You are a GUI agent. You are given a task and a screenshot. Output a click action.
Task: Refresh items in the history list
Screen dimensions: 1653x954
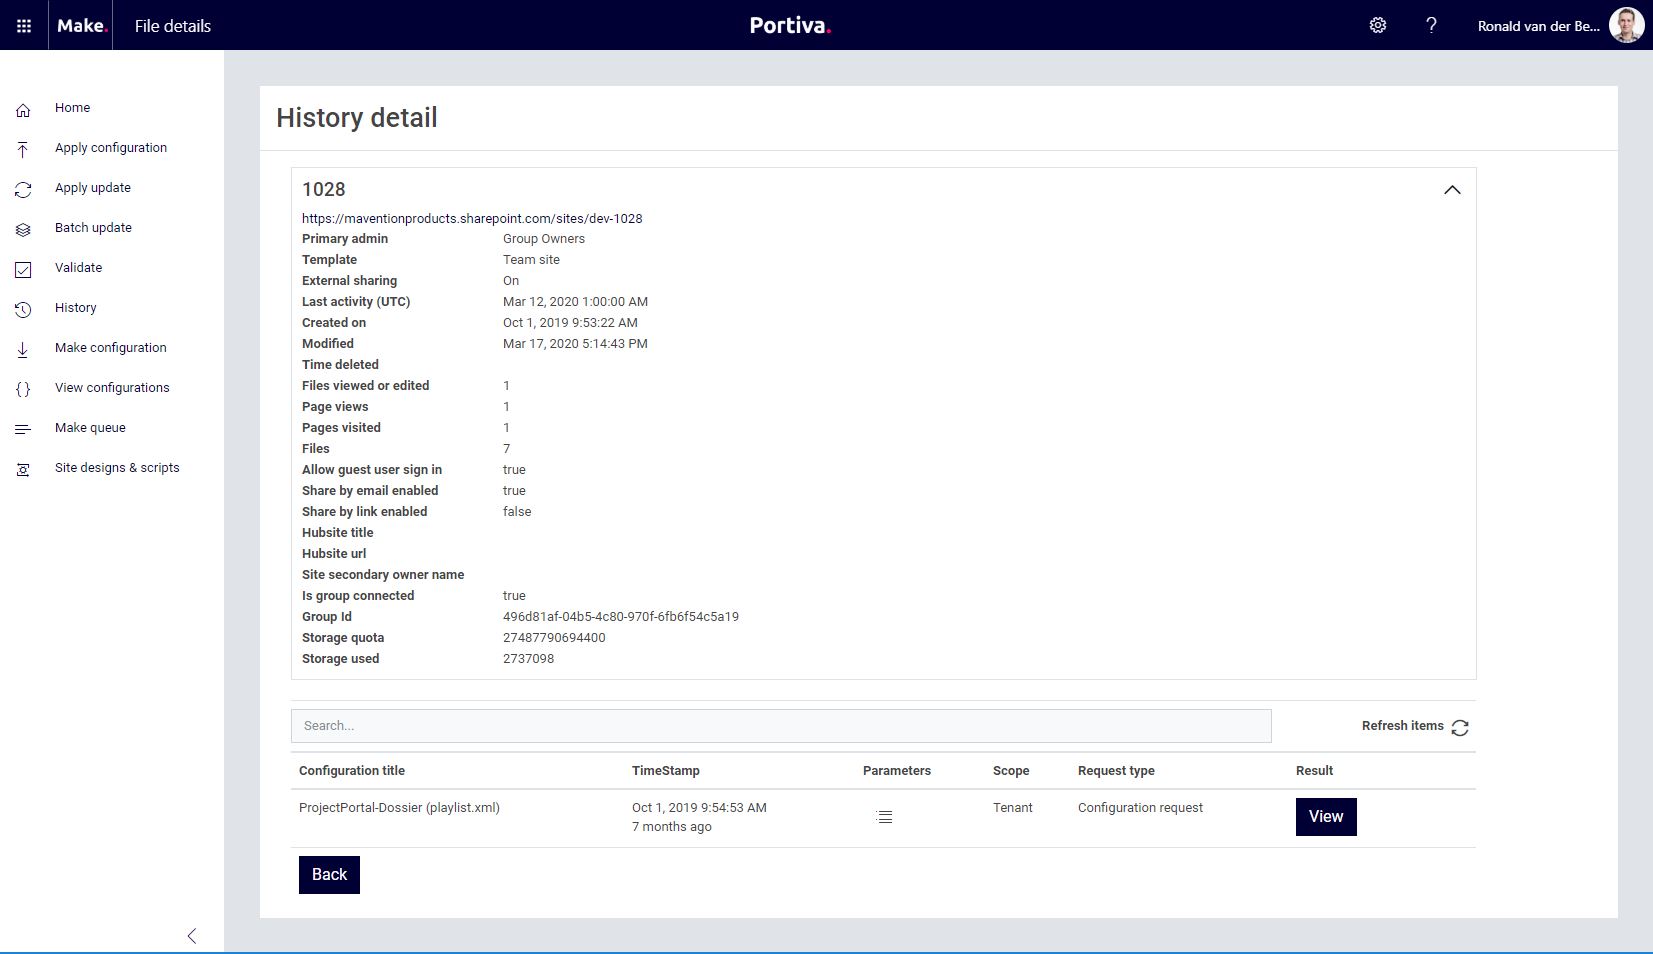click(1459, 727)
